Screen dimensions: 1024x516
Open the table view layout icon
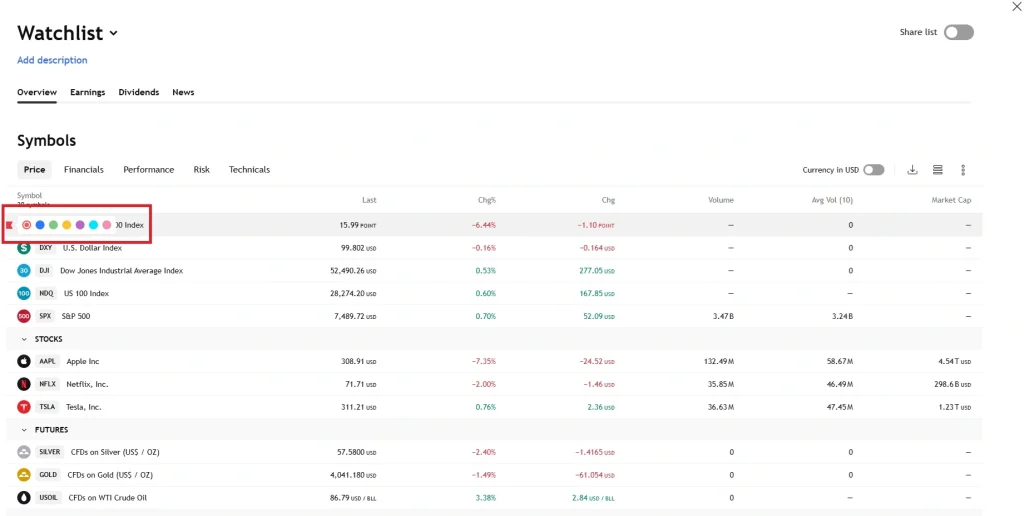click(x=938, y=170)
